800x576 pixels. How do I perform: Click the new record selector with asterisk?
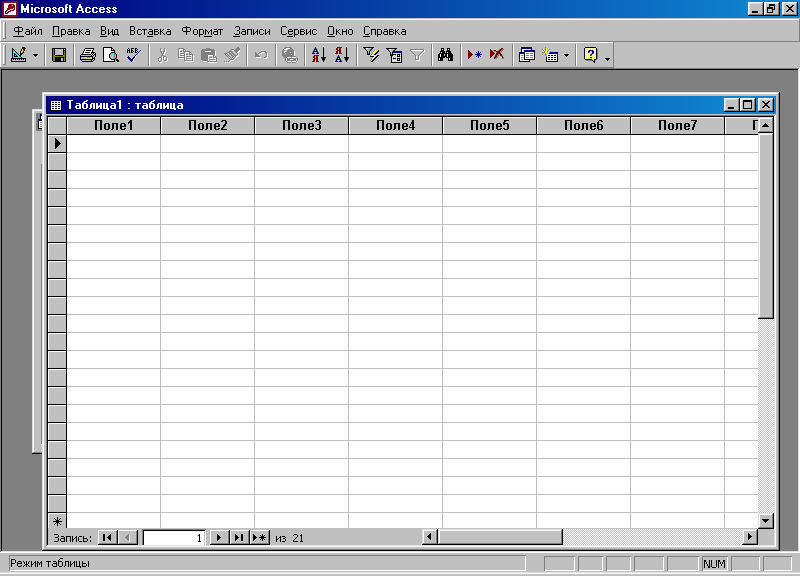point(57,521)
